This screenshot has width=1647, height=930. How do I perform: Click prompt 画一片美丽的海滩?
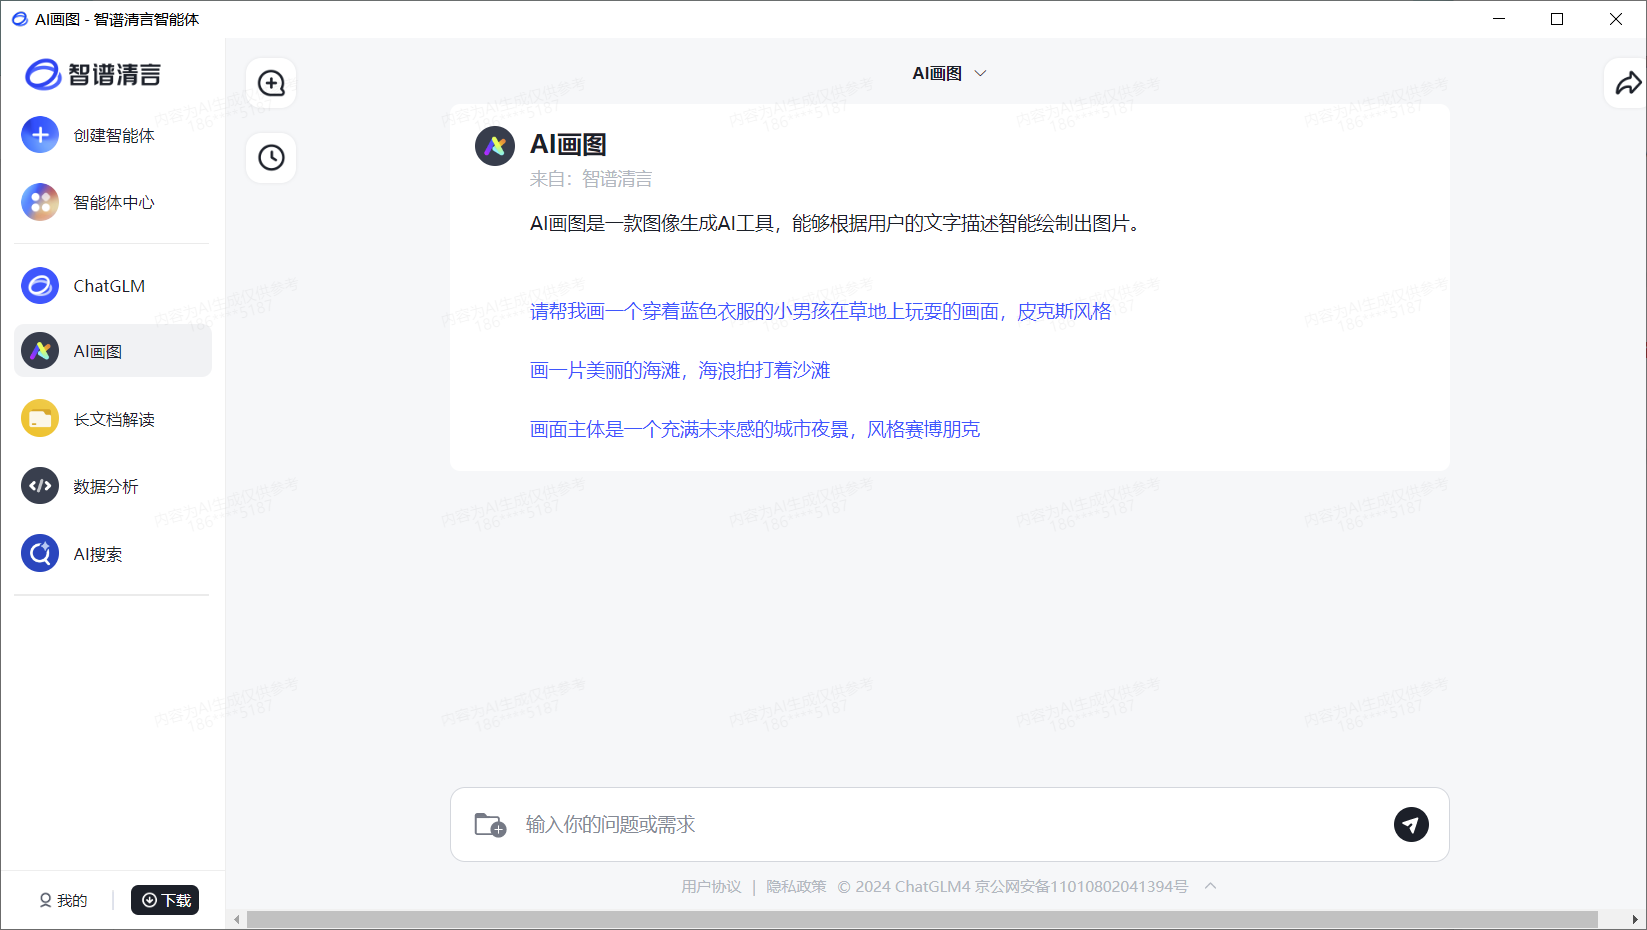[680, 370]
